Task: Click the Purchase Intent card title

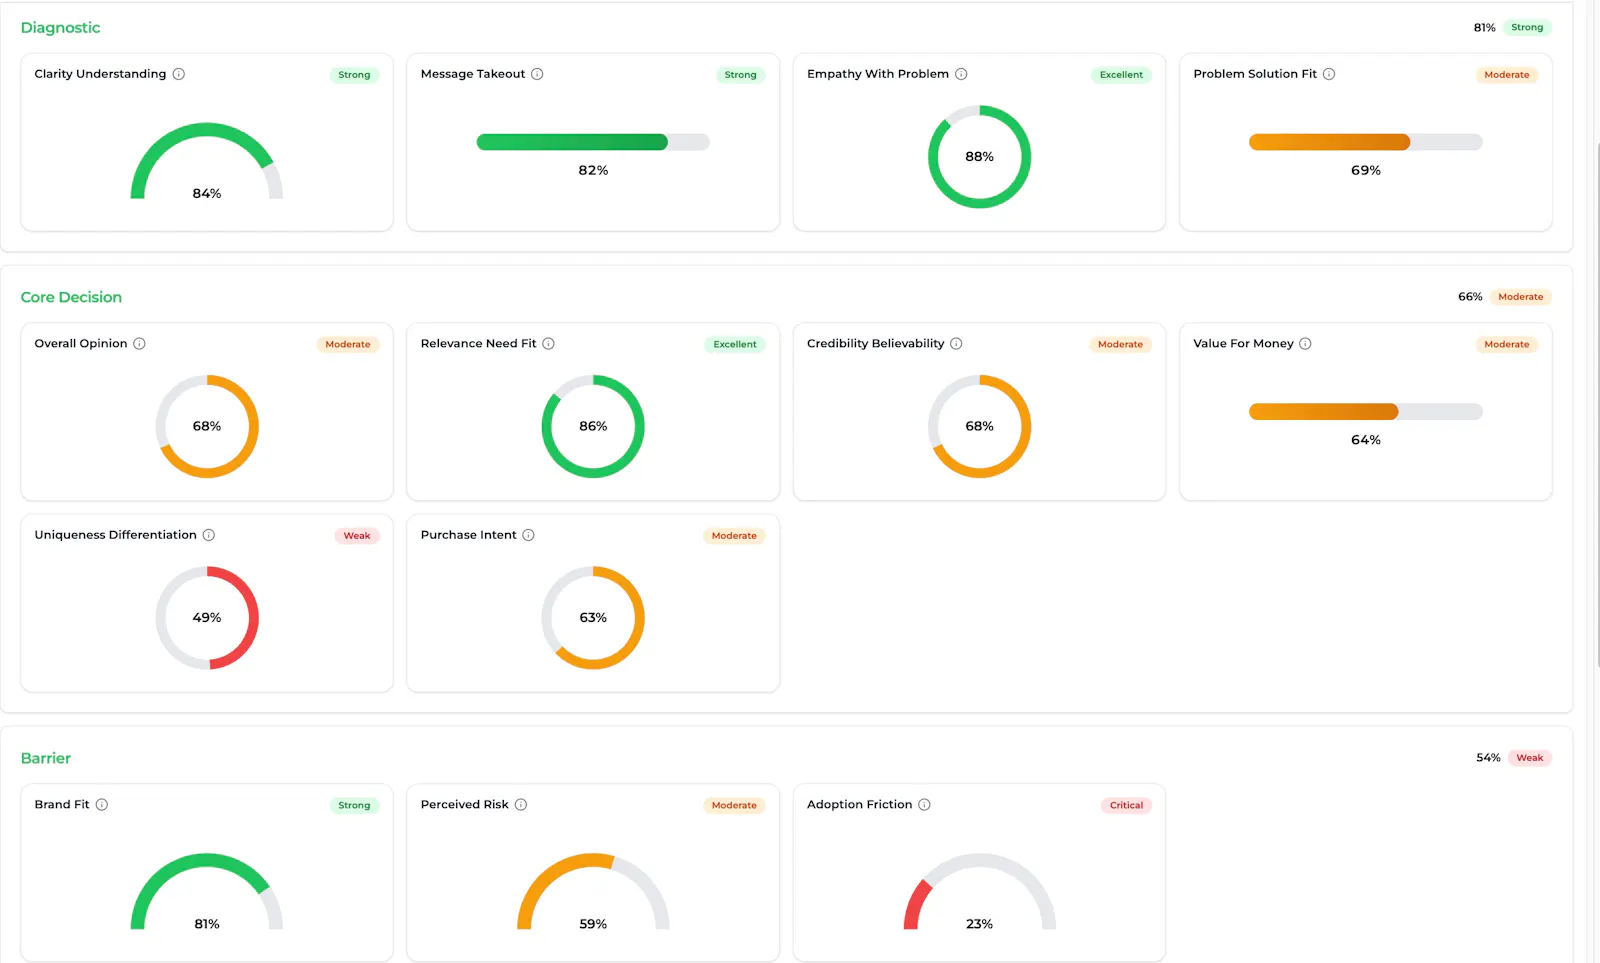Action: pyautogui.click(x=469, y=535)
